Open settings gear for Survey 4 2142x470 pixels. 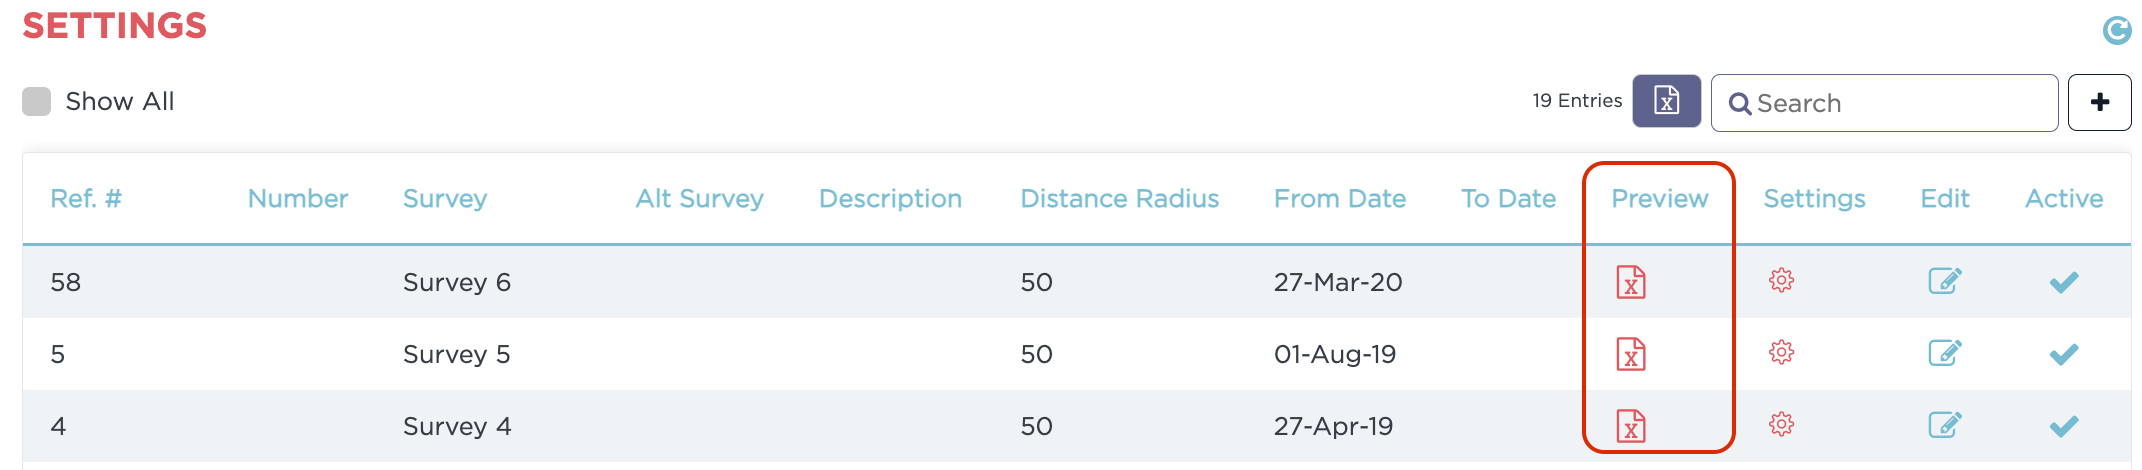[x=1781, y=425]
